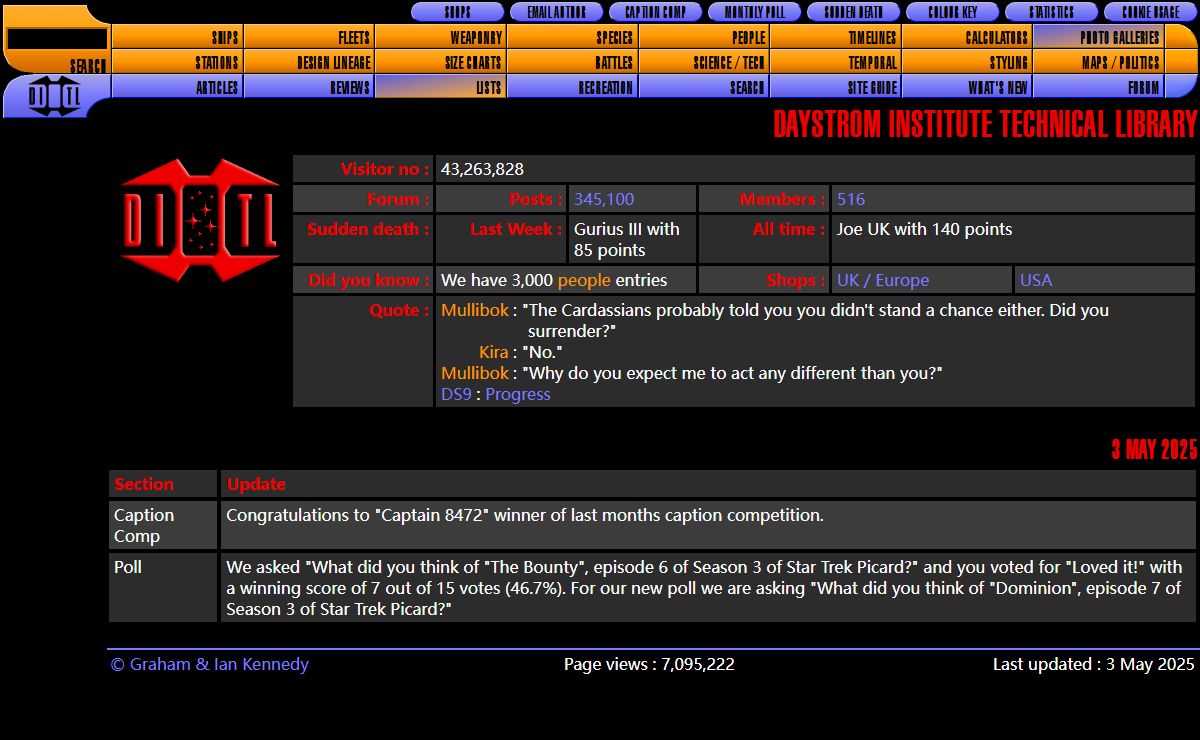Click the Graham & Ian Kennedy copyright link
1200x740 pixels.
click(210, 664)
